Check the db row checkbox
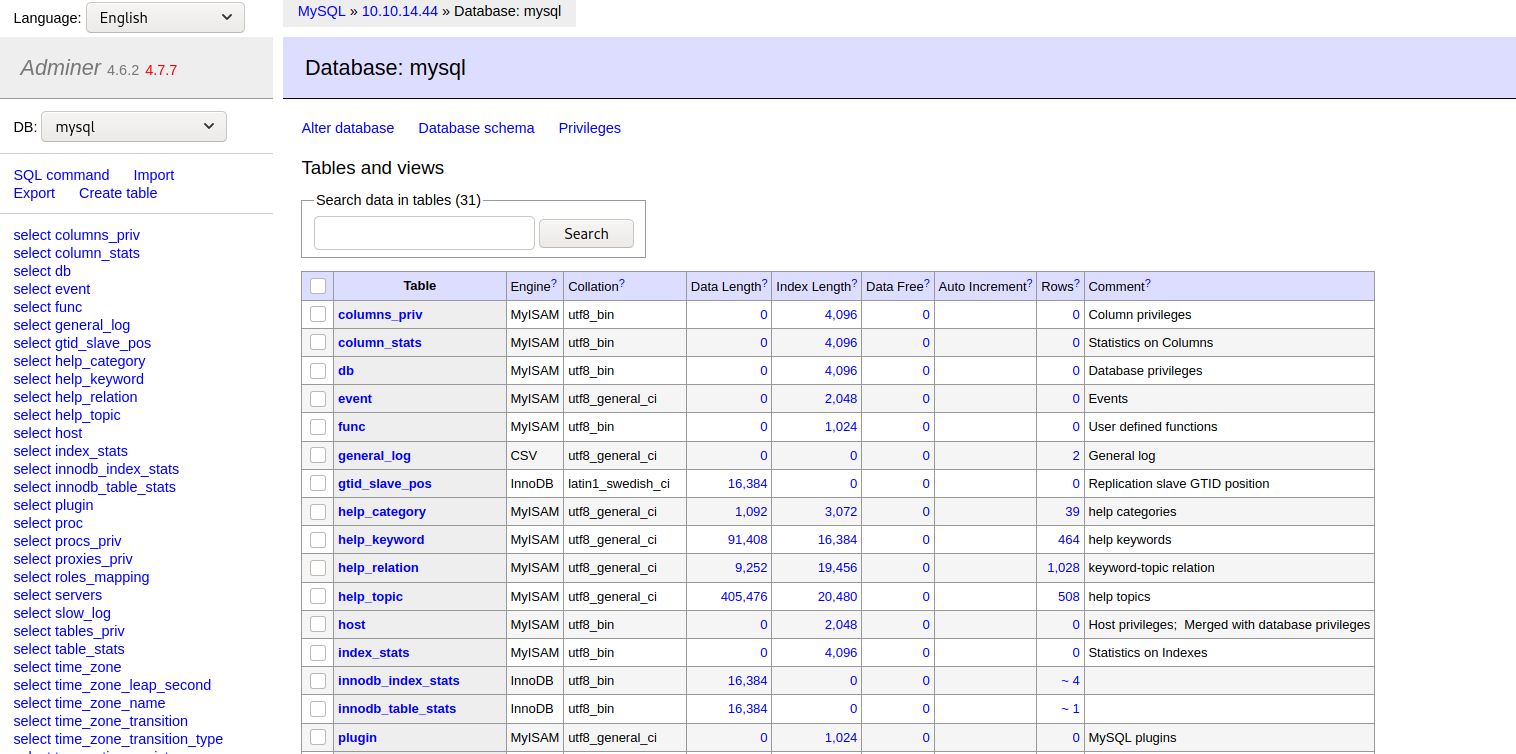Image resolution: width=1516 pixels, height=754 pixels. pos(318,370)
